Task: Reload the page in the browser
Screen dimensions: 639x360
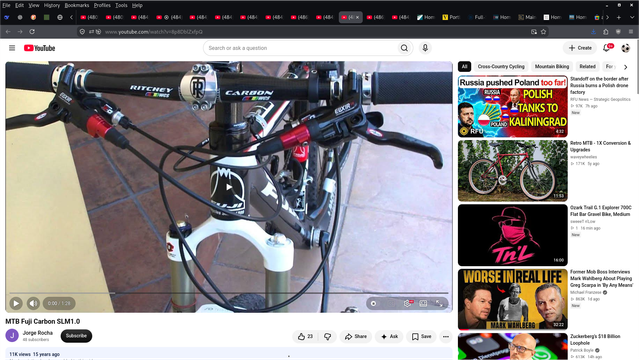Action: 32,32
